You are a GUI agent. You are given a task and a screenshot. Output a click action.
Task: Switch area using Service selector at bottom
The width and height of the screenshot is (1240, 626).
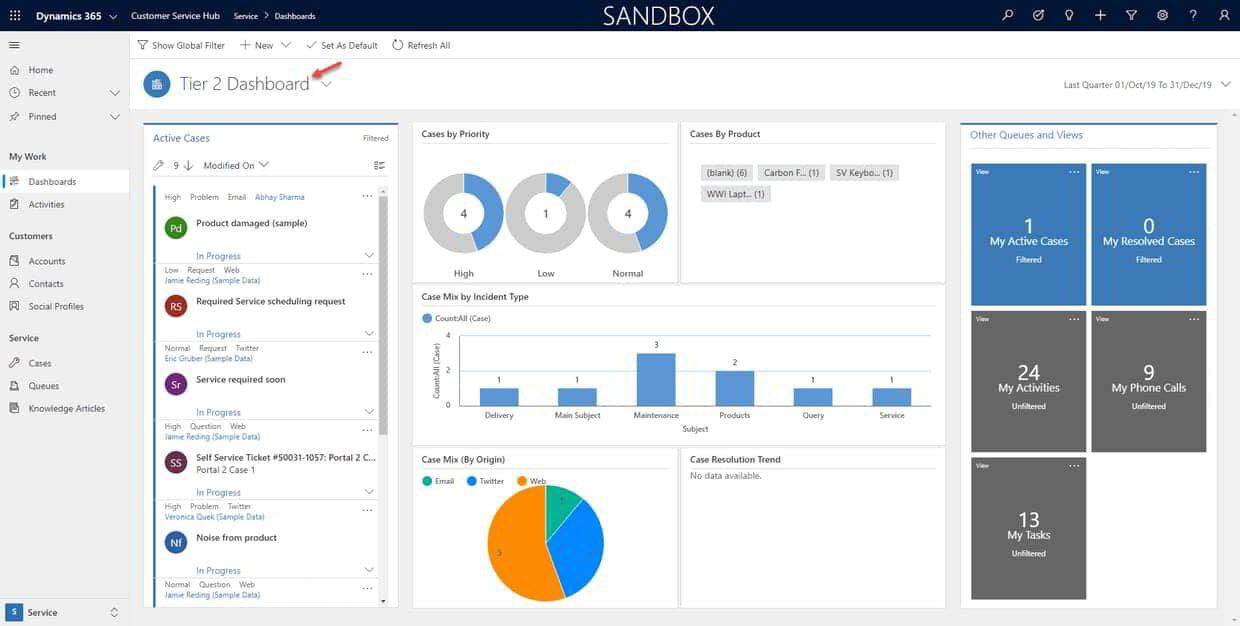pos(64,612)
